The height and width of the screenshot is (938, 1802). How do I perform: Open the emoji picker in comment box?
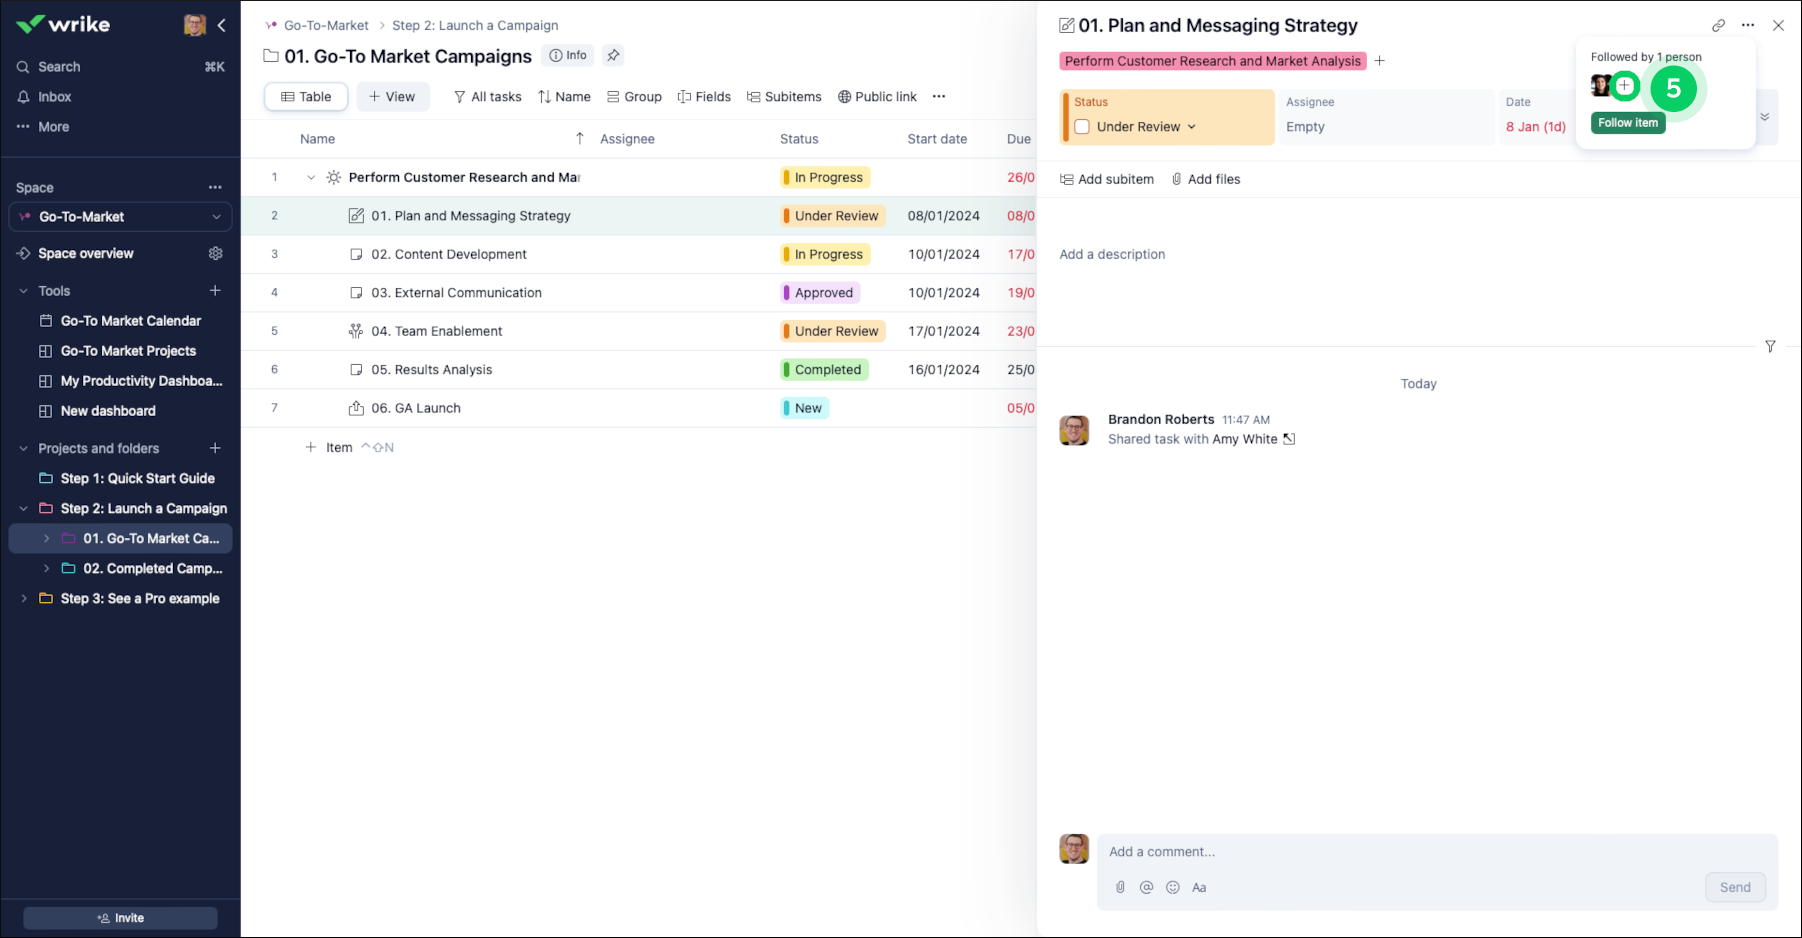coord(1172,888)
